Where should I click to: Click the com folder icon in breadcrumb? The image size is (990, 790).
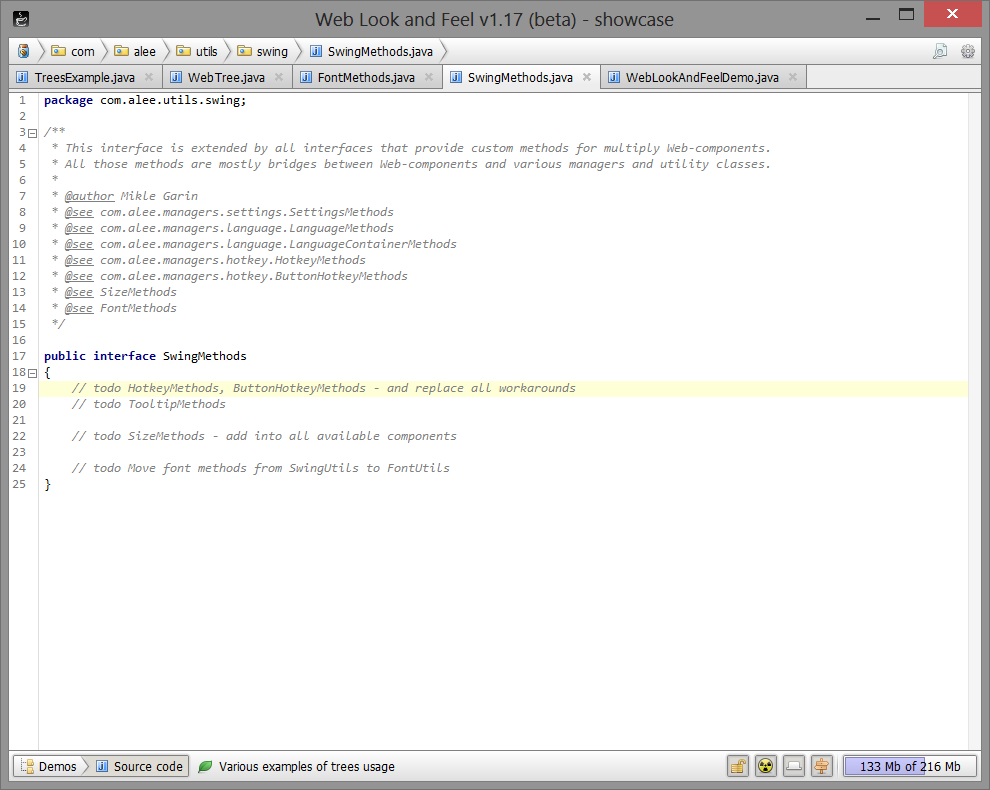coord(58,51)
